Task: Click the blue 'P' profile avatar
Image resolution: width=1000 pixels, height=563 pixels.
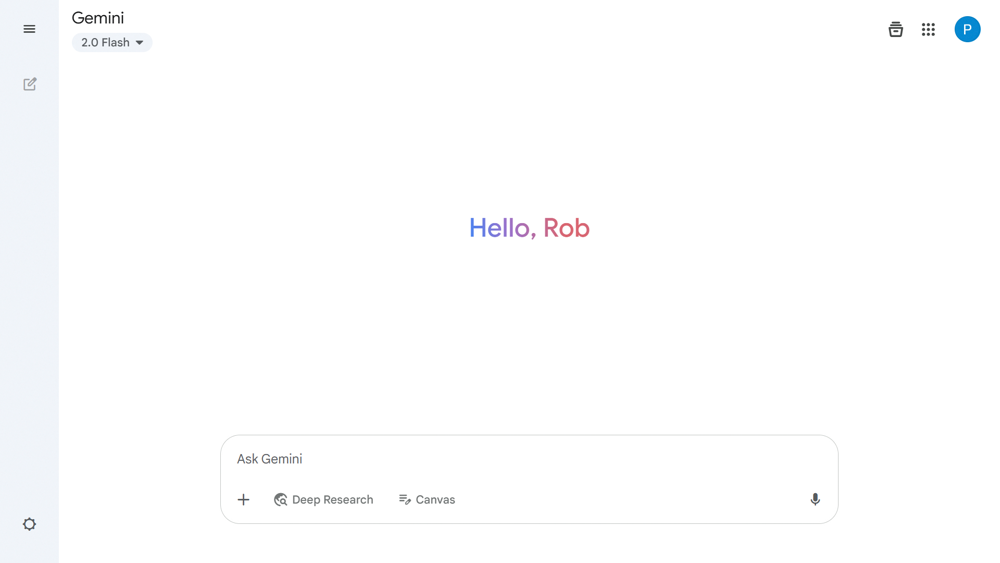Action: pos(967,30)
